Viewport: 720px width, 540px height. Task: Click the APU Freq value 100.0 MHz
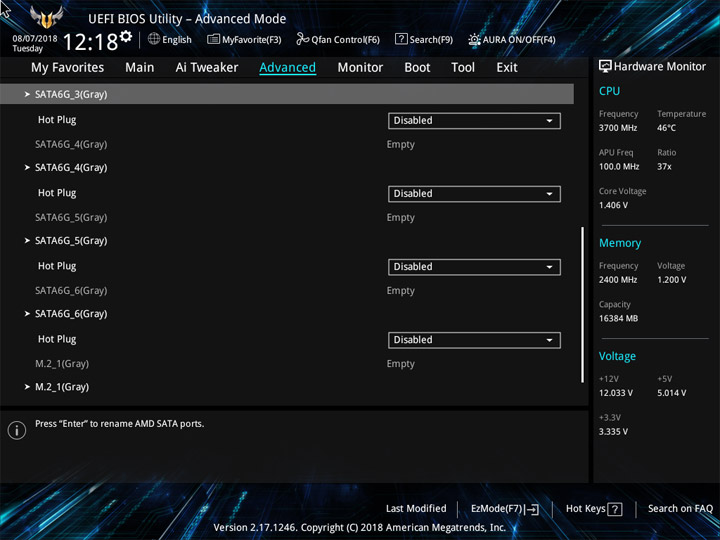point(619,167)
